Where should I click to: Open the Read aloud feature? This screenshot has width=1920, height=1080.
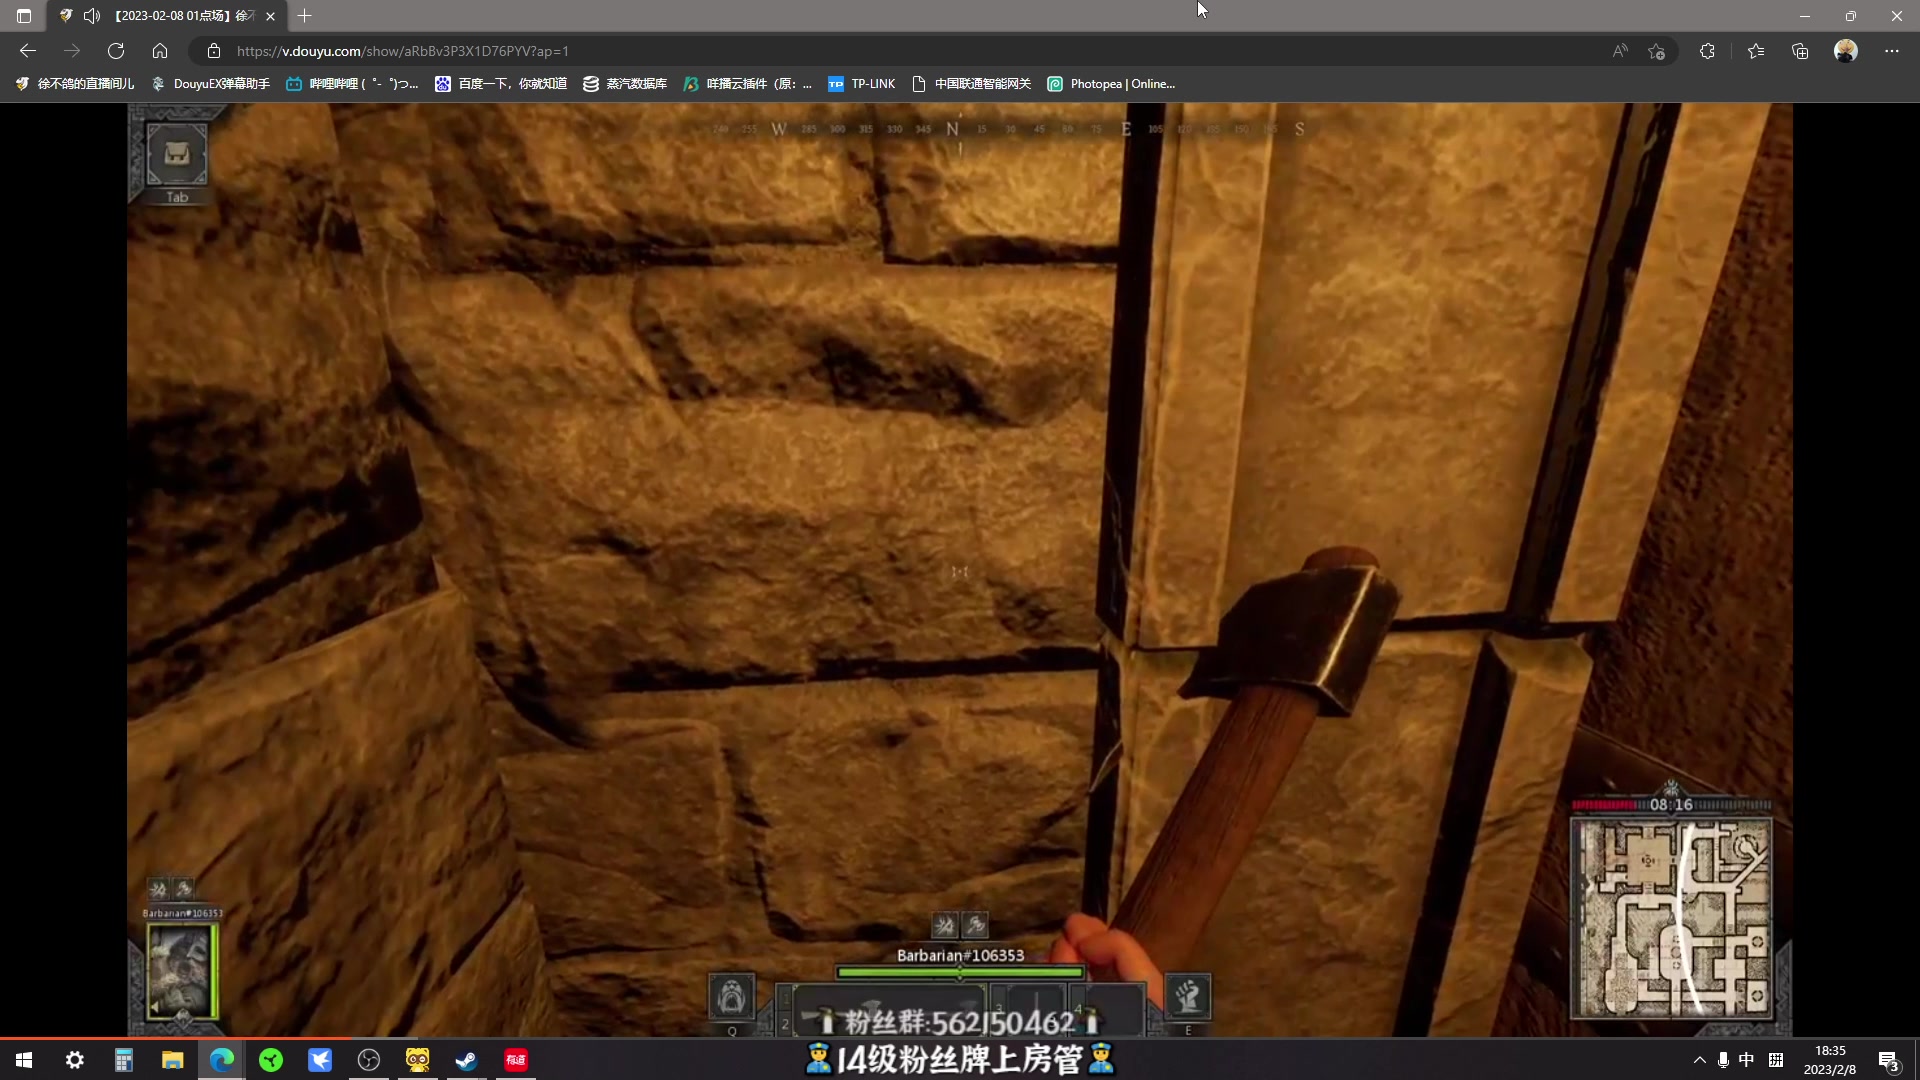pyautogui.click(x=1620, y=51)
